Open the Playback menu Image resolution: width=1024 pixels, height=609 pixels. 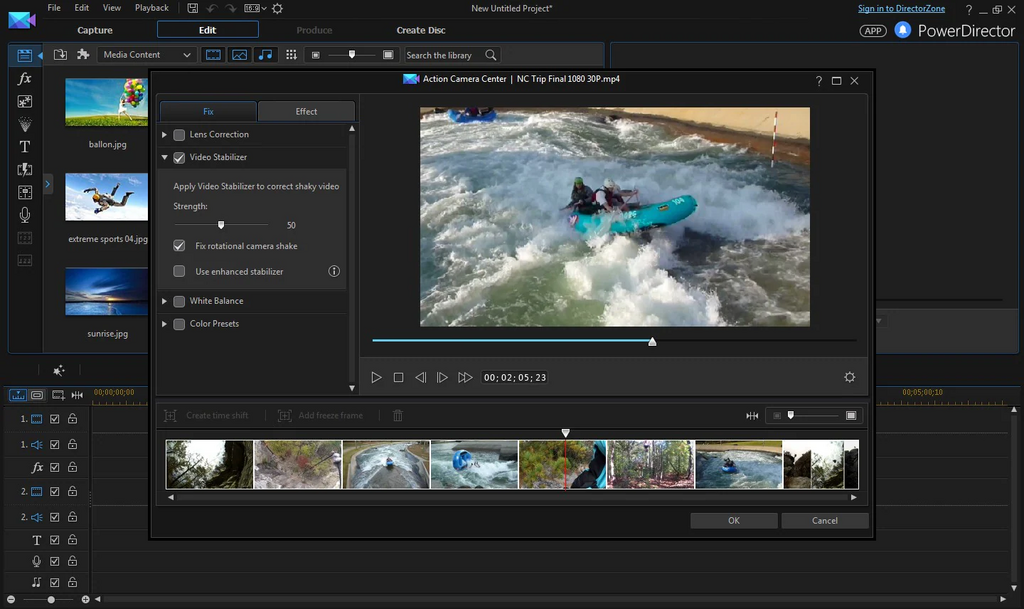152,8
